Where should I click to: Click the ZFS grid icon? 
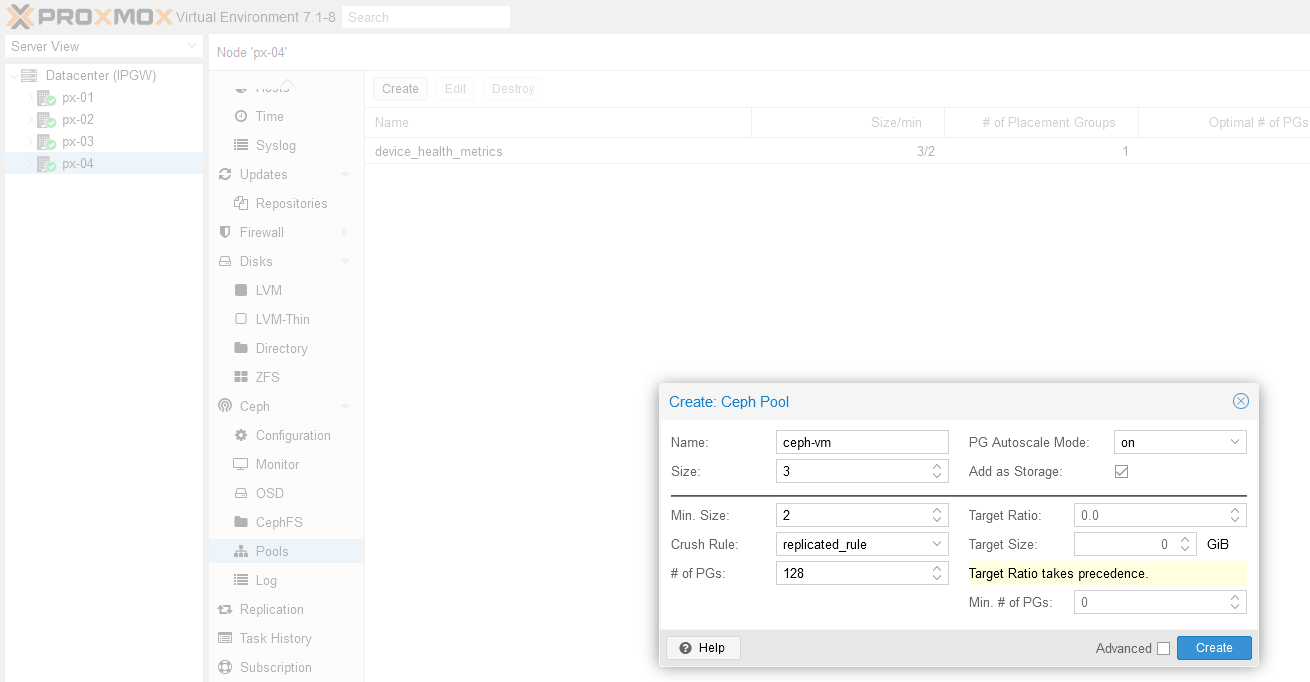(x=240, y=377)
